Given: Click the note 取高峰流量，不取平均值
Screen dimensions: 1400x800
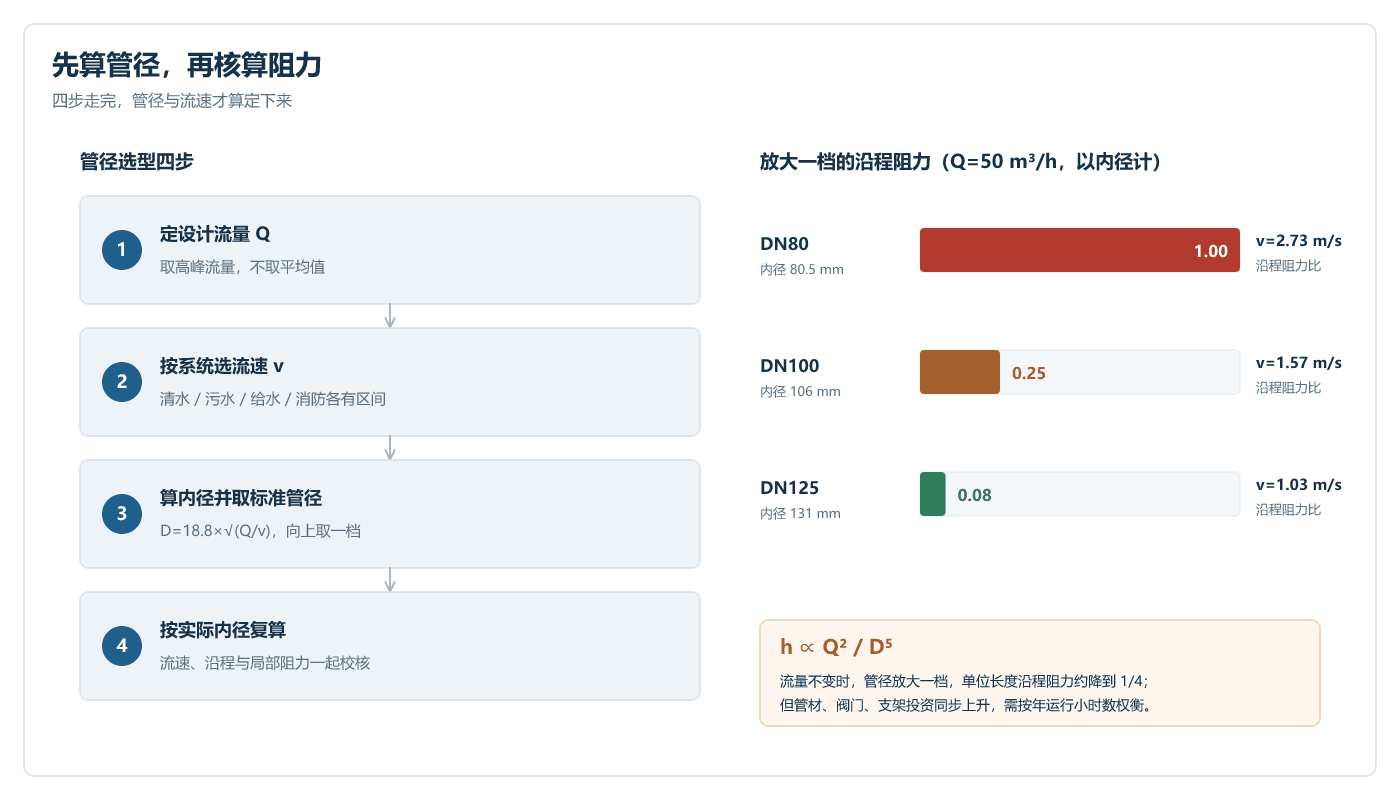Looking at the screenshot, I should [242, 267].
